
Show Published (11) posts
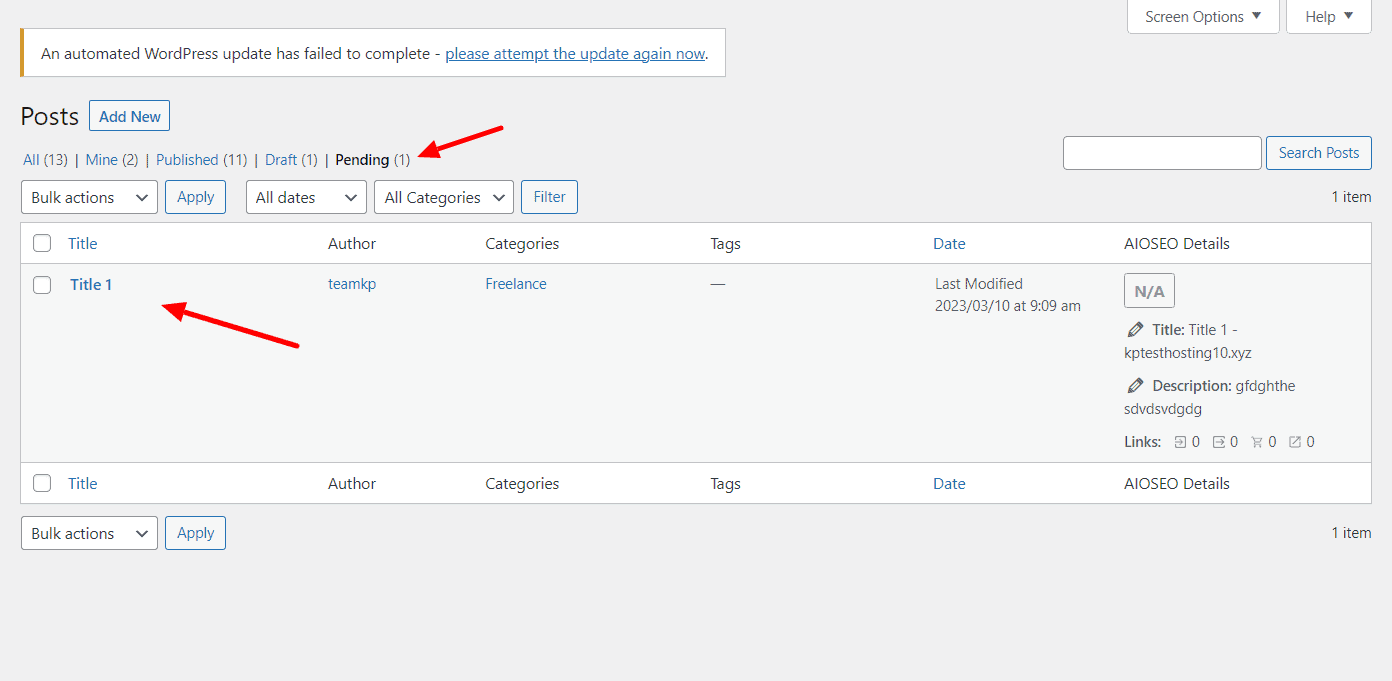click(x=201, y=159)
